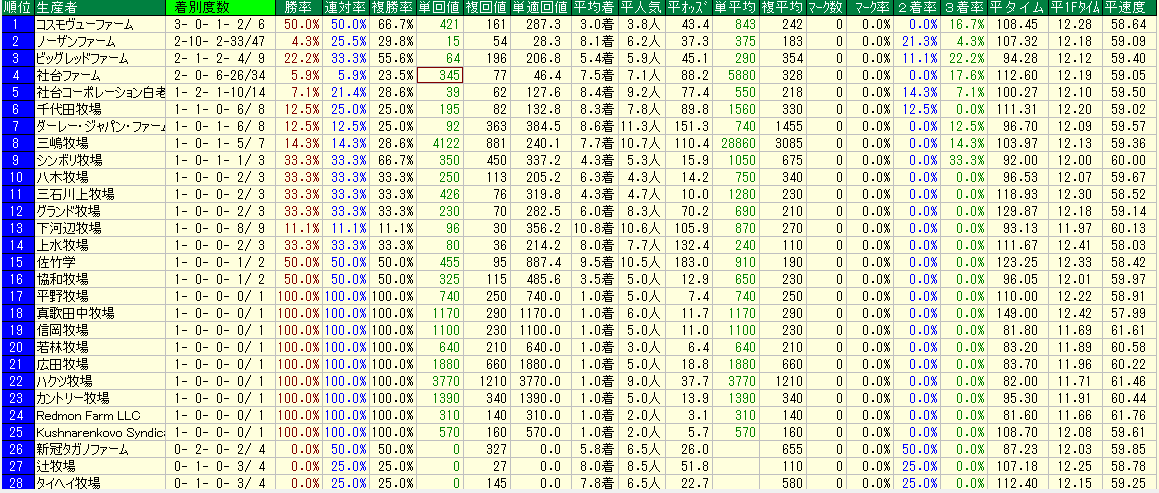Sort by 2着率 column header
This screenshot has width=1159, height=493.
918,8
